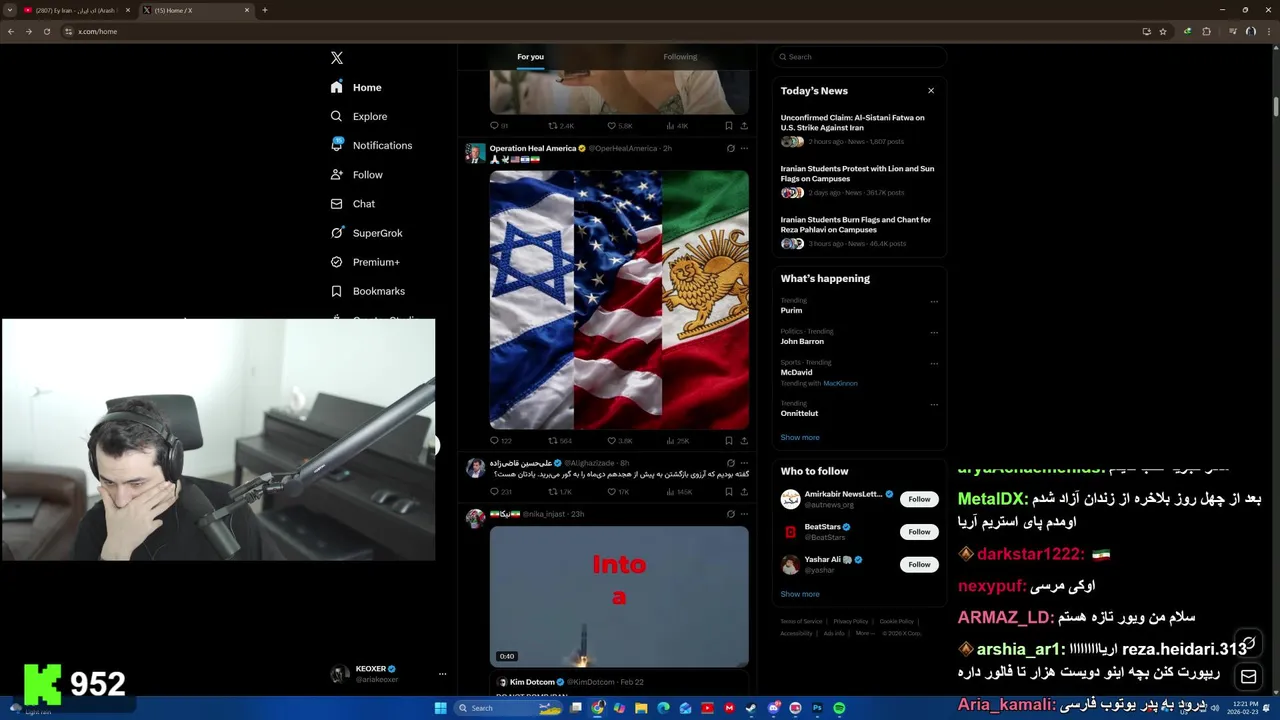Switch to the For you tab
The width and height of the screenshot is (1280, 720).
530,57
